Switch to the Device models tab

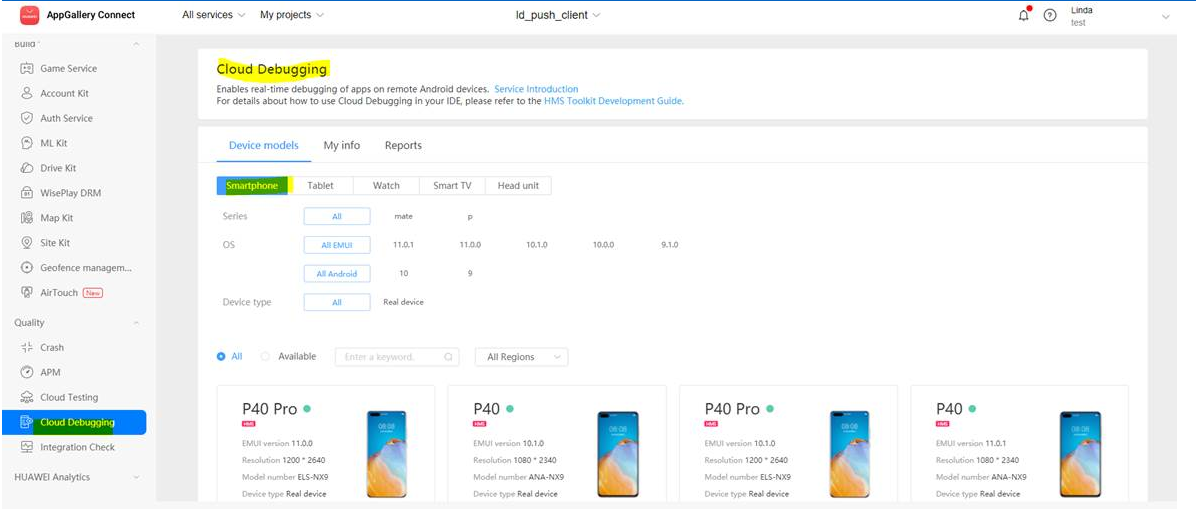(x=264, y=146)
